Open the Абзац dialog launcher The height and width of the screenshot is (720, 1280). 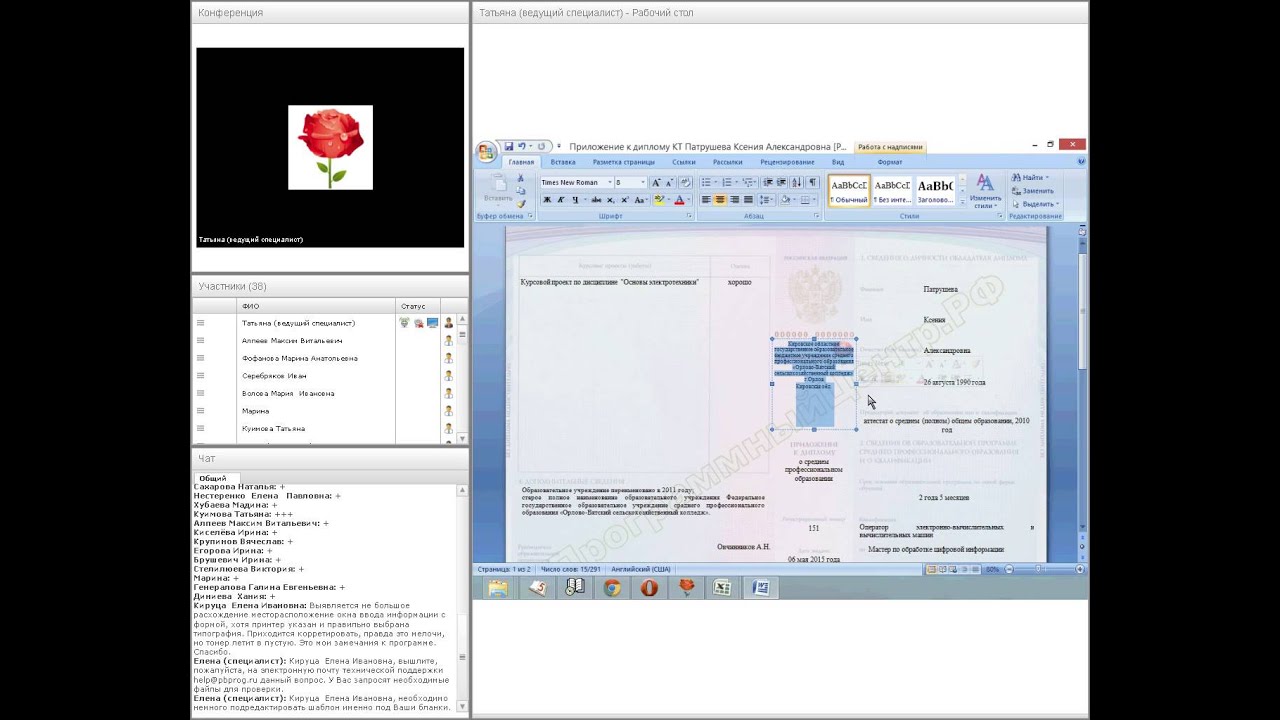[x=817, y=216]
